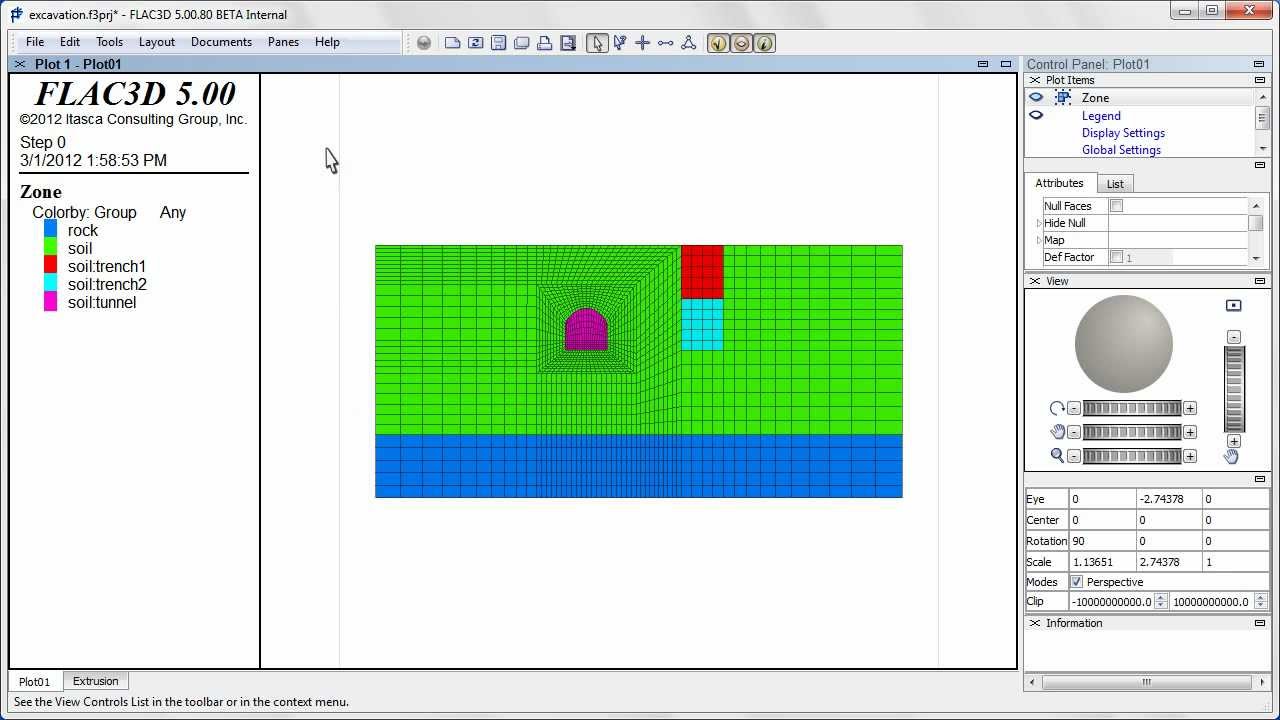Click the print toolbar icon
The height and width of the screenshot is (720, 1280).
(x=544, y=43)
